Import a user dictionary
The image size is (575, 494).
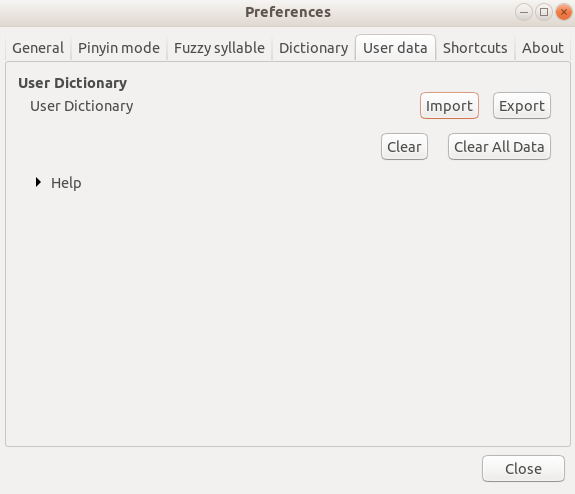[449, 106]
